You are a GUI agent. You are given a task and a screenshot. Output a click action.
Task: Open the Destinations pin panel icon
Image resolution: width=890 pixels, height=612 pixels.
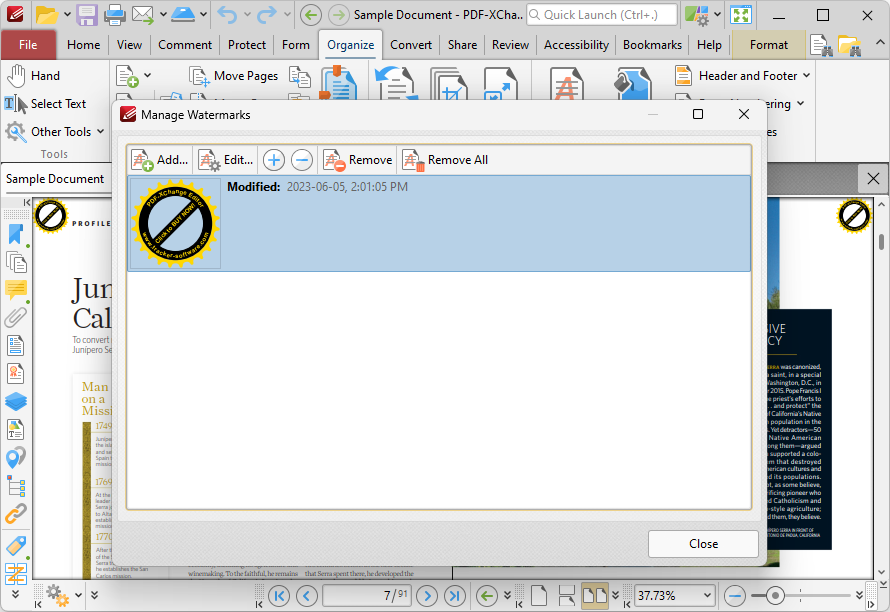pos(16,458)
